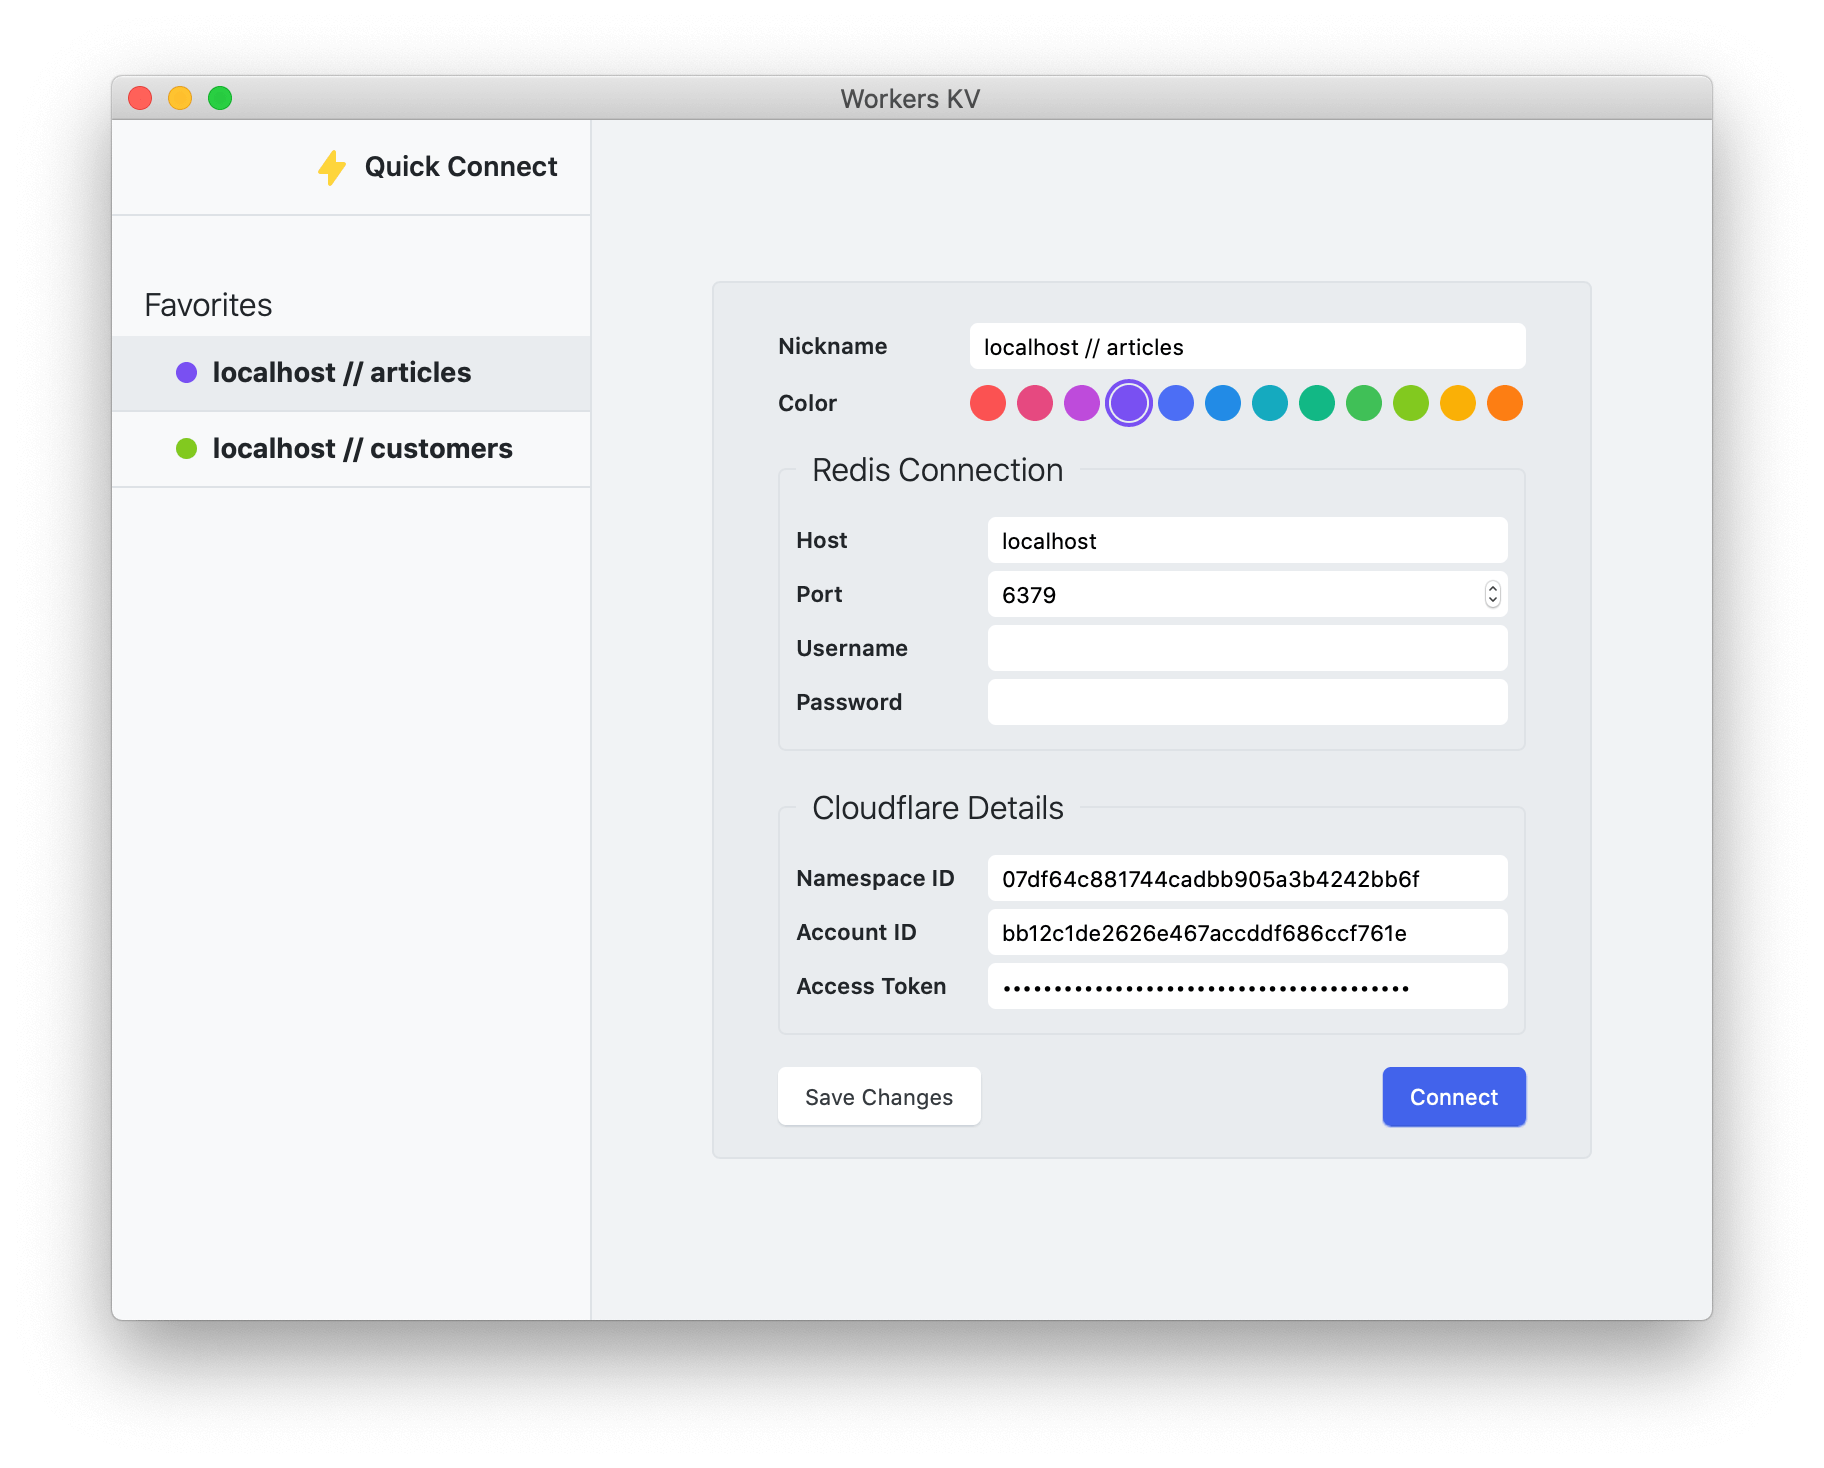Choose the selected purple color swatch
The width and height of the screenshot is (1824, 1468).
(1128, 403)
